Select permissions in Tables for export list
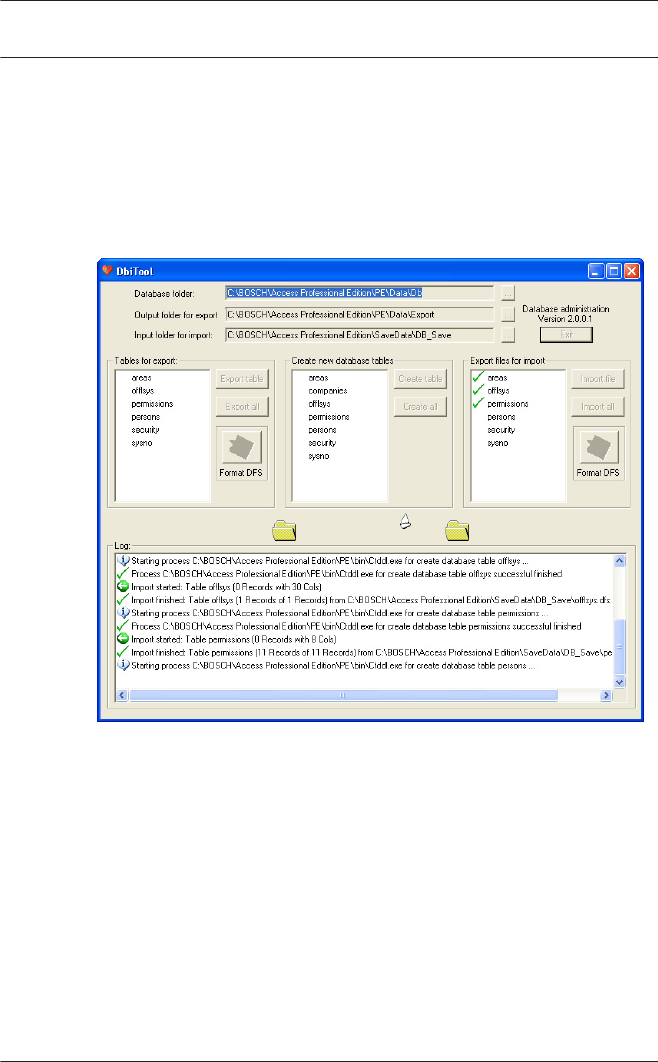 152,404
